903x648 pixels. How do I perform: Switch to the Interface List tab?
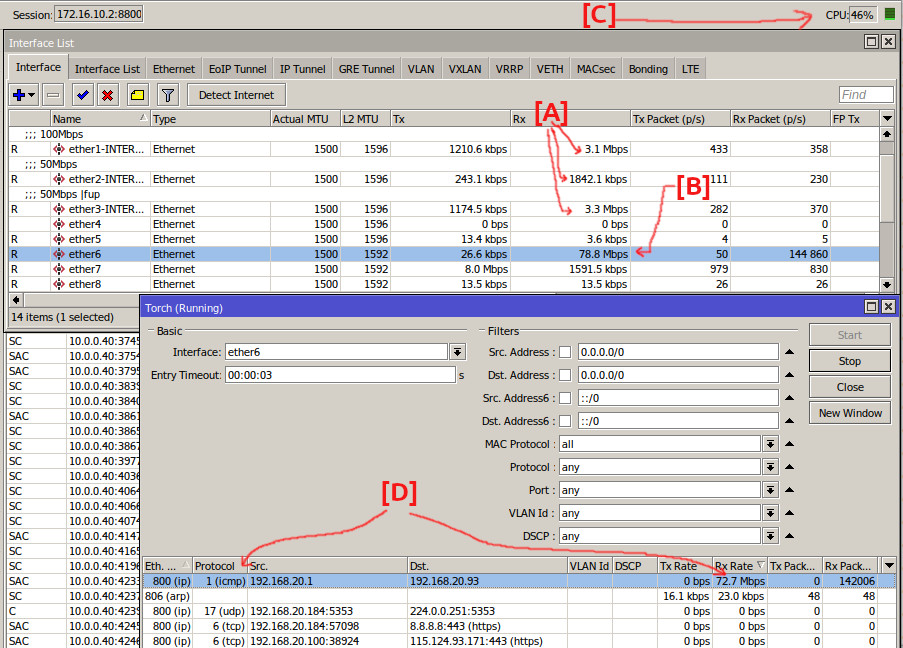tap(107, 69)
